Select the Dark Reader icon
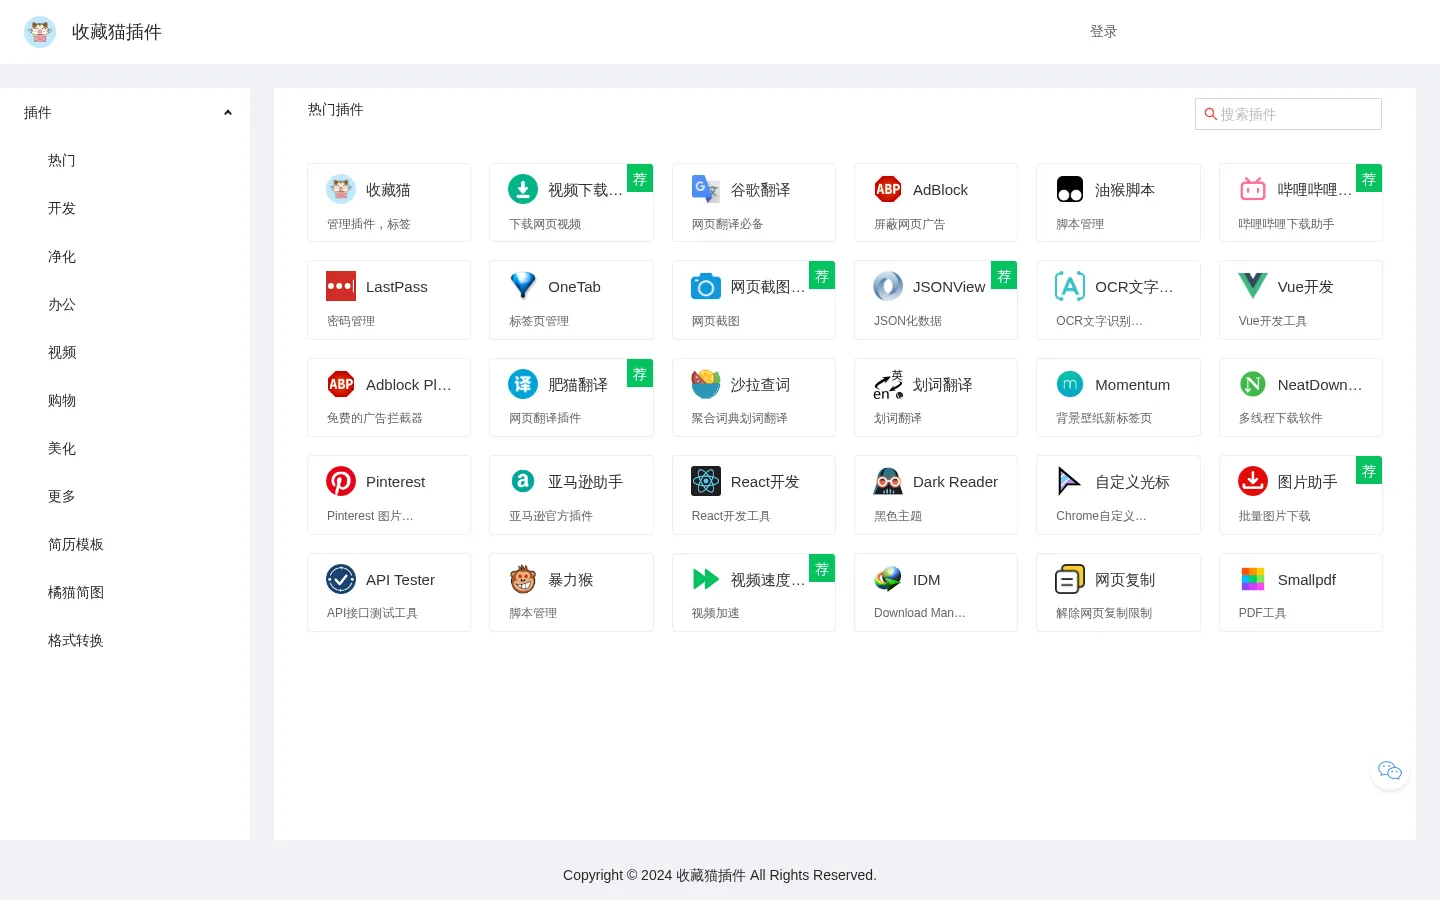The width and height of the screenshot is (1440, 900). pyautogui.click(x=888, y=481)
